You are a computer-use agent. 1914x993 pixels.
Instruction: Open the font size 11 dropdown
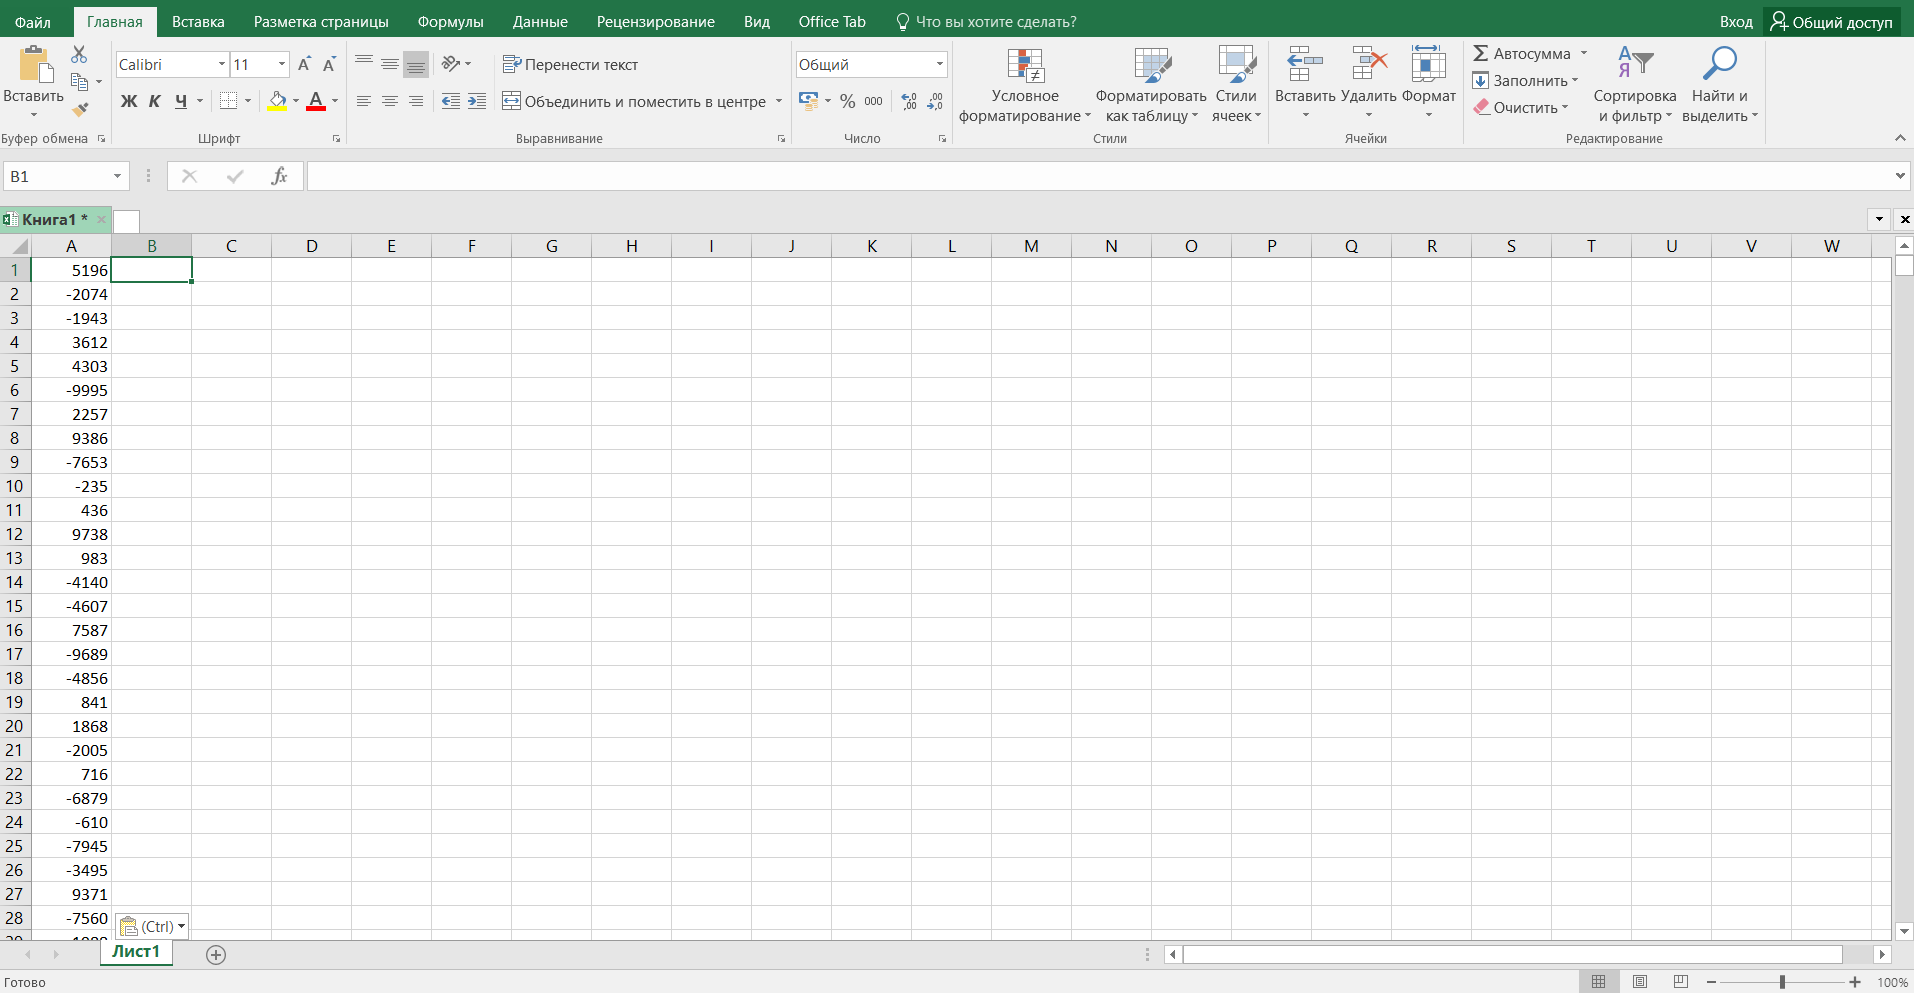point(282,64)
